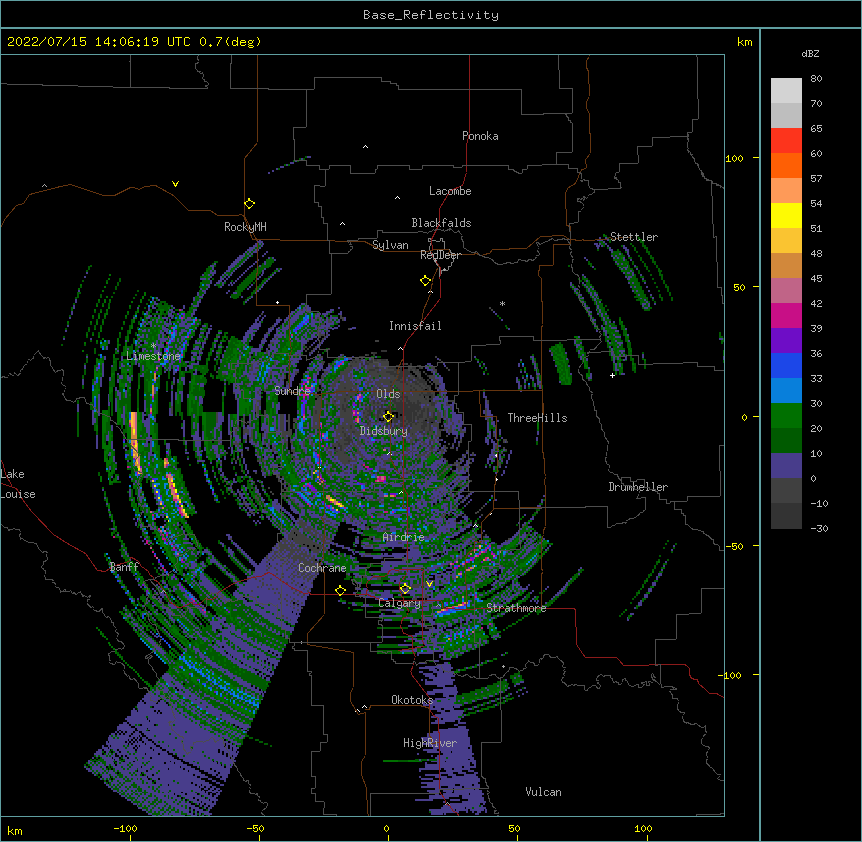Click the red 65 dBZ legend swatch
This screenshot has width=862, height=842.
(786, 141)
